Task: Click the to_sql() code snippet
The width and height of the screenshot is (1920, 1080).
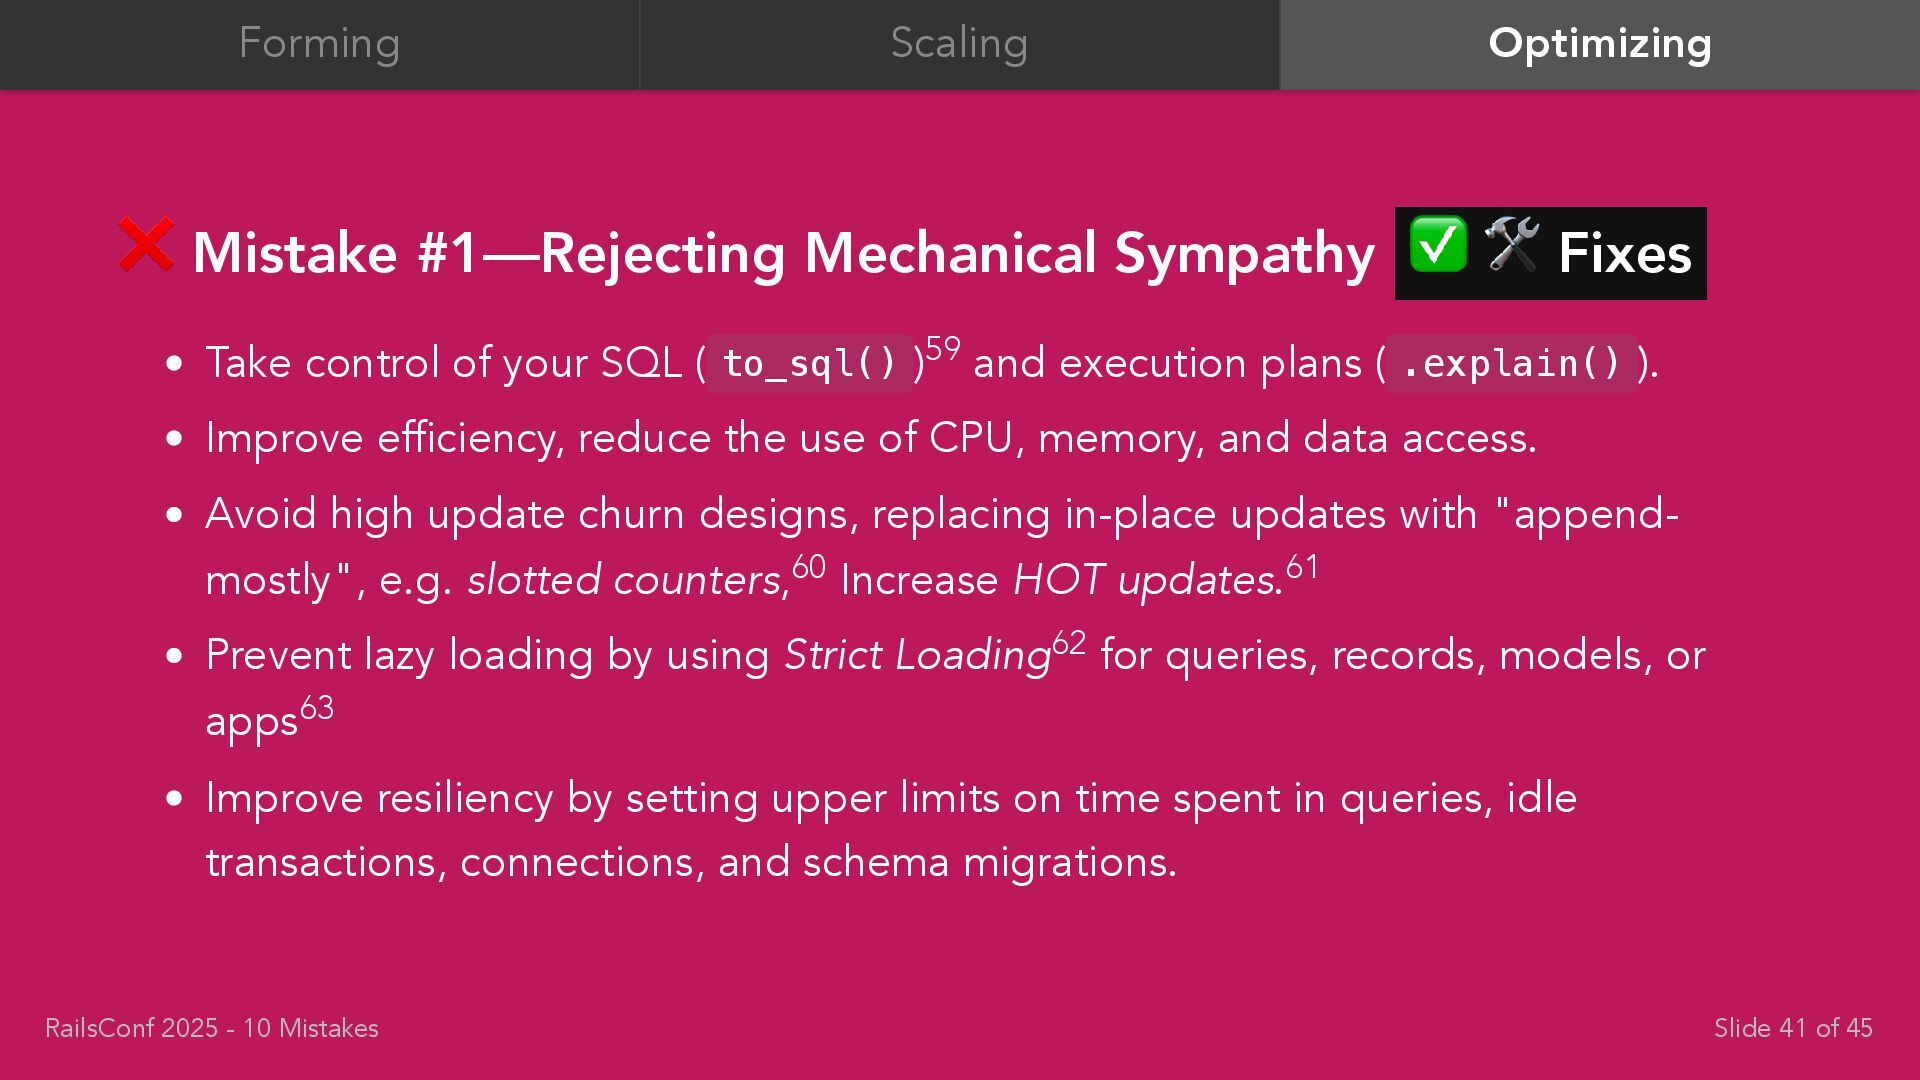Action: click(x=809, y=363)
